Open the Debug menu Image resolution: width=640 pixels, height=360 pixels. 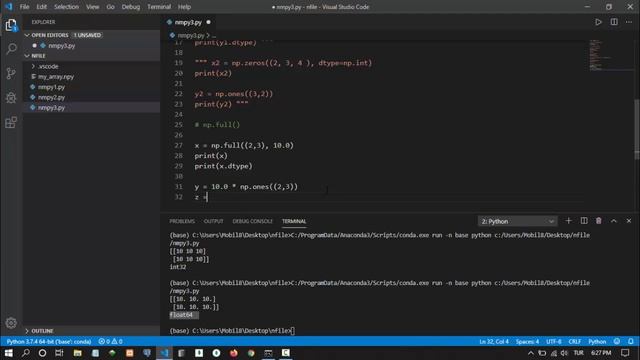(131, 7)
